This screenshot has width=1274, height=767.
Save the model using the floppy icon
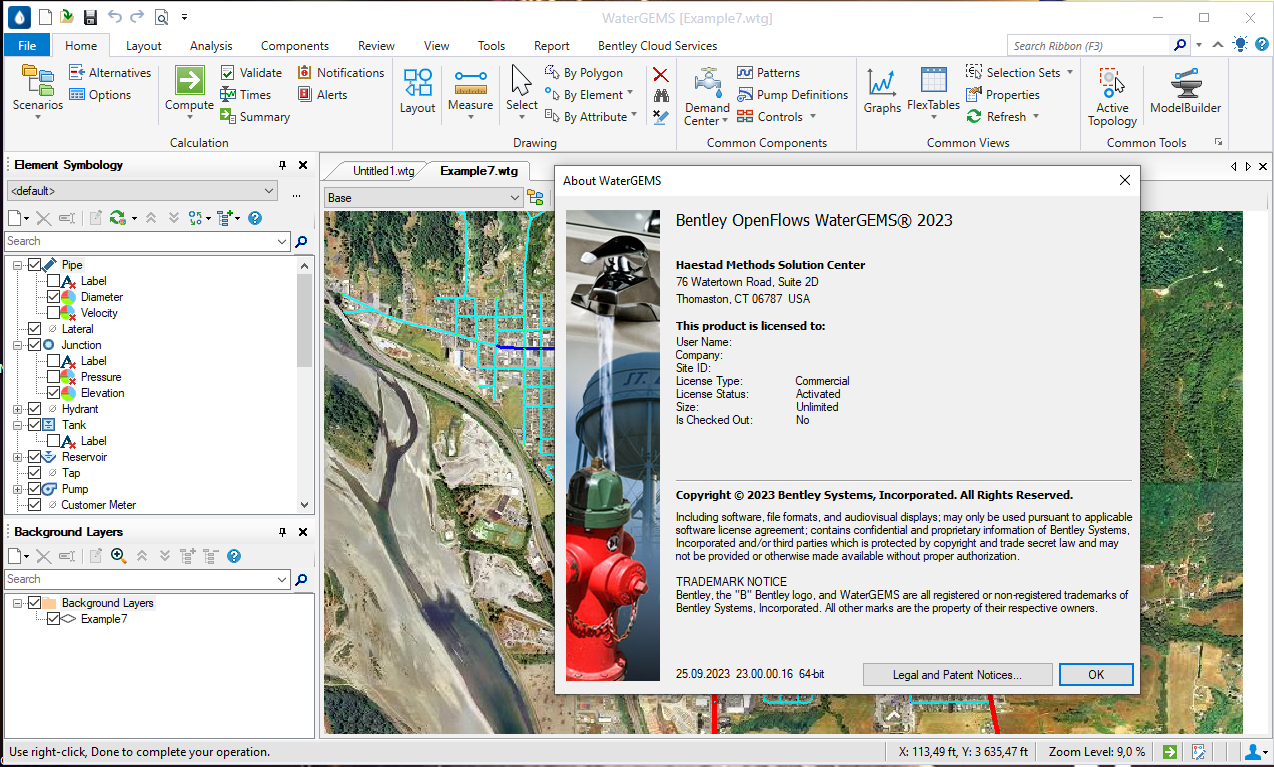[90, 17]
